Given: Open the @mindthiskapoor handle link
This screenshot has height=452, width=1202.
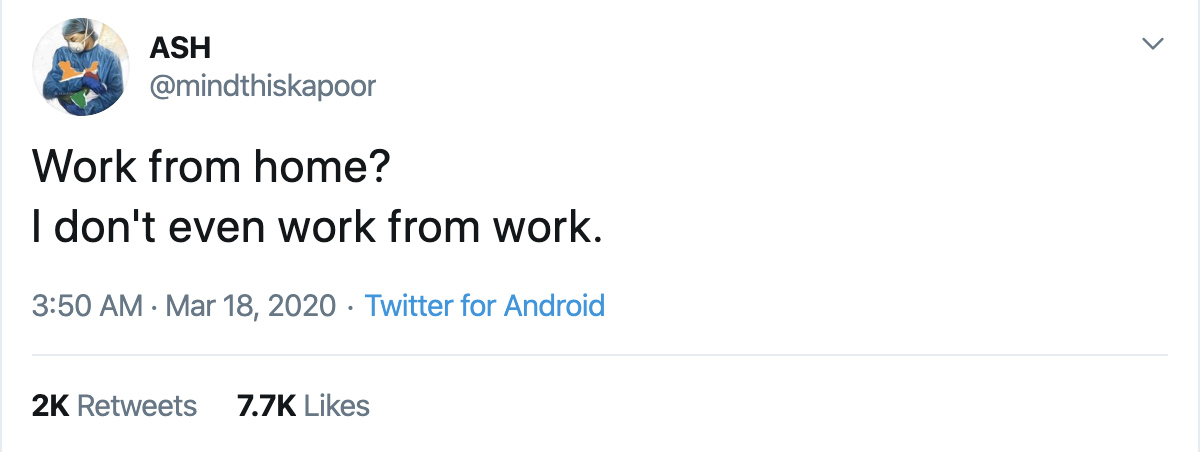Looking at the screenshot, I should pyautogui.click(x=262, y=86).
